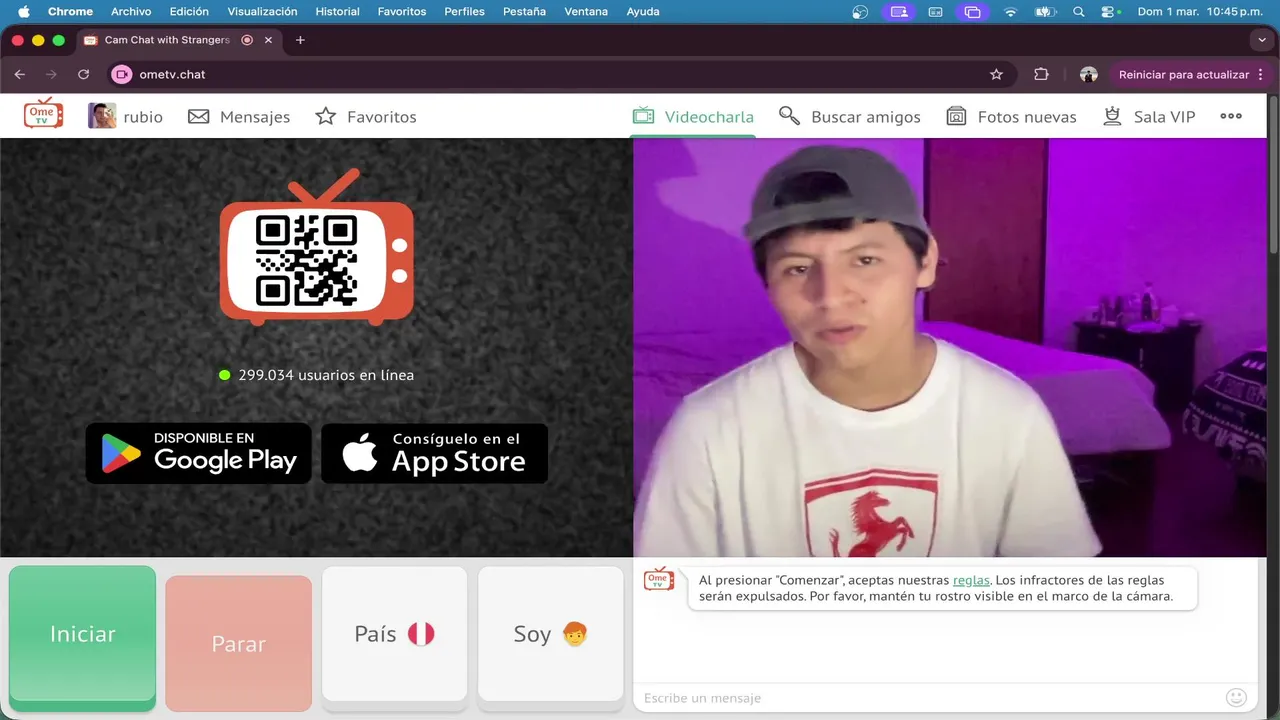Click the OmeTV logo in the site header

click(x=43, y=114)
